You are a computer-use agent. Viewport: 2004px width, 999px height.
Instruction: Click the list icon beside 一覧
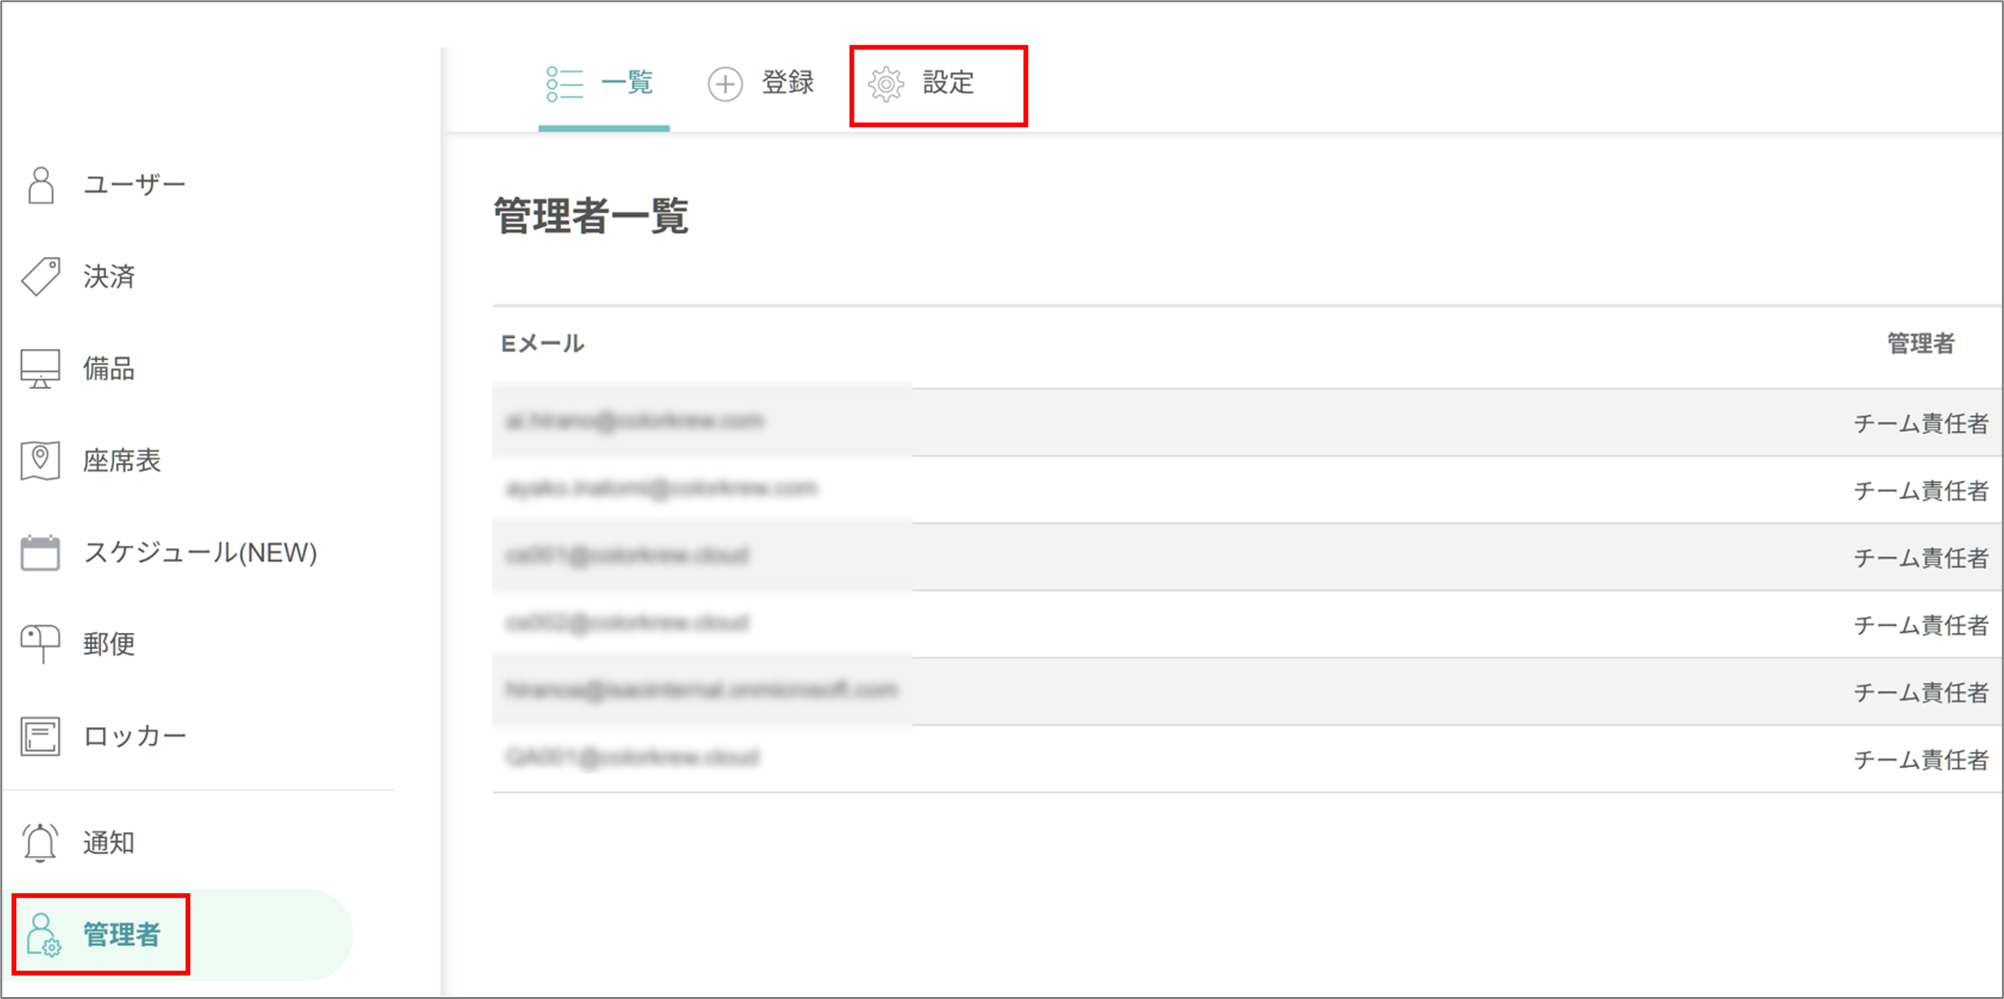(562, 84)
